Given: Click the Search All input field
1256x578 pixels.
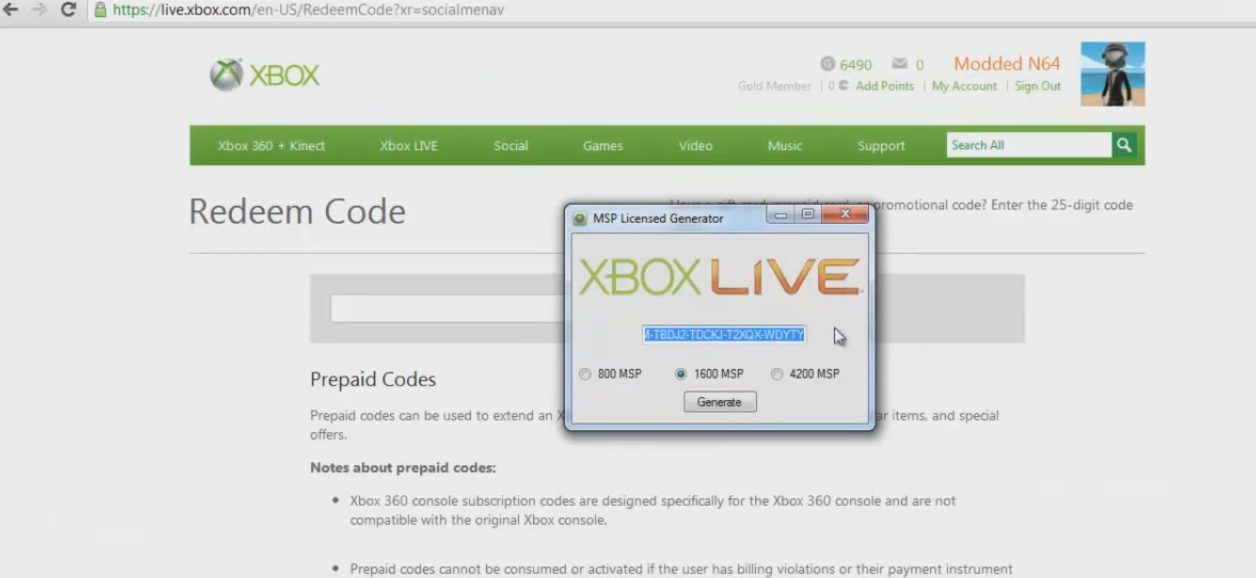Looking at the screenshot, I should pyautogui.click(x=1029, y=145).
